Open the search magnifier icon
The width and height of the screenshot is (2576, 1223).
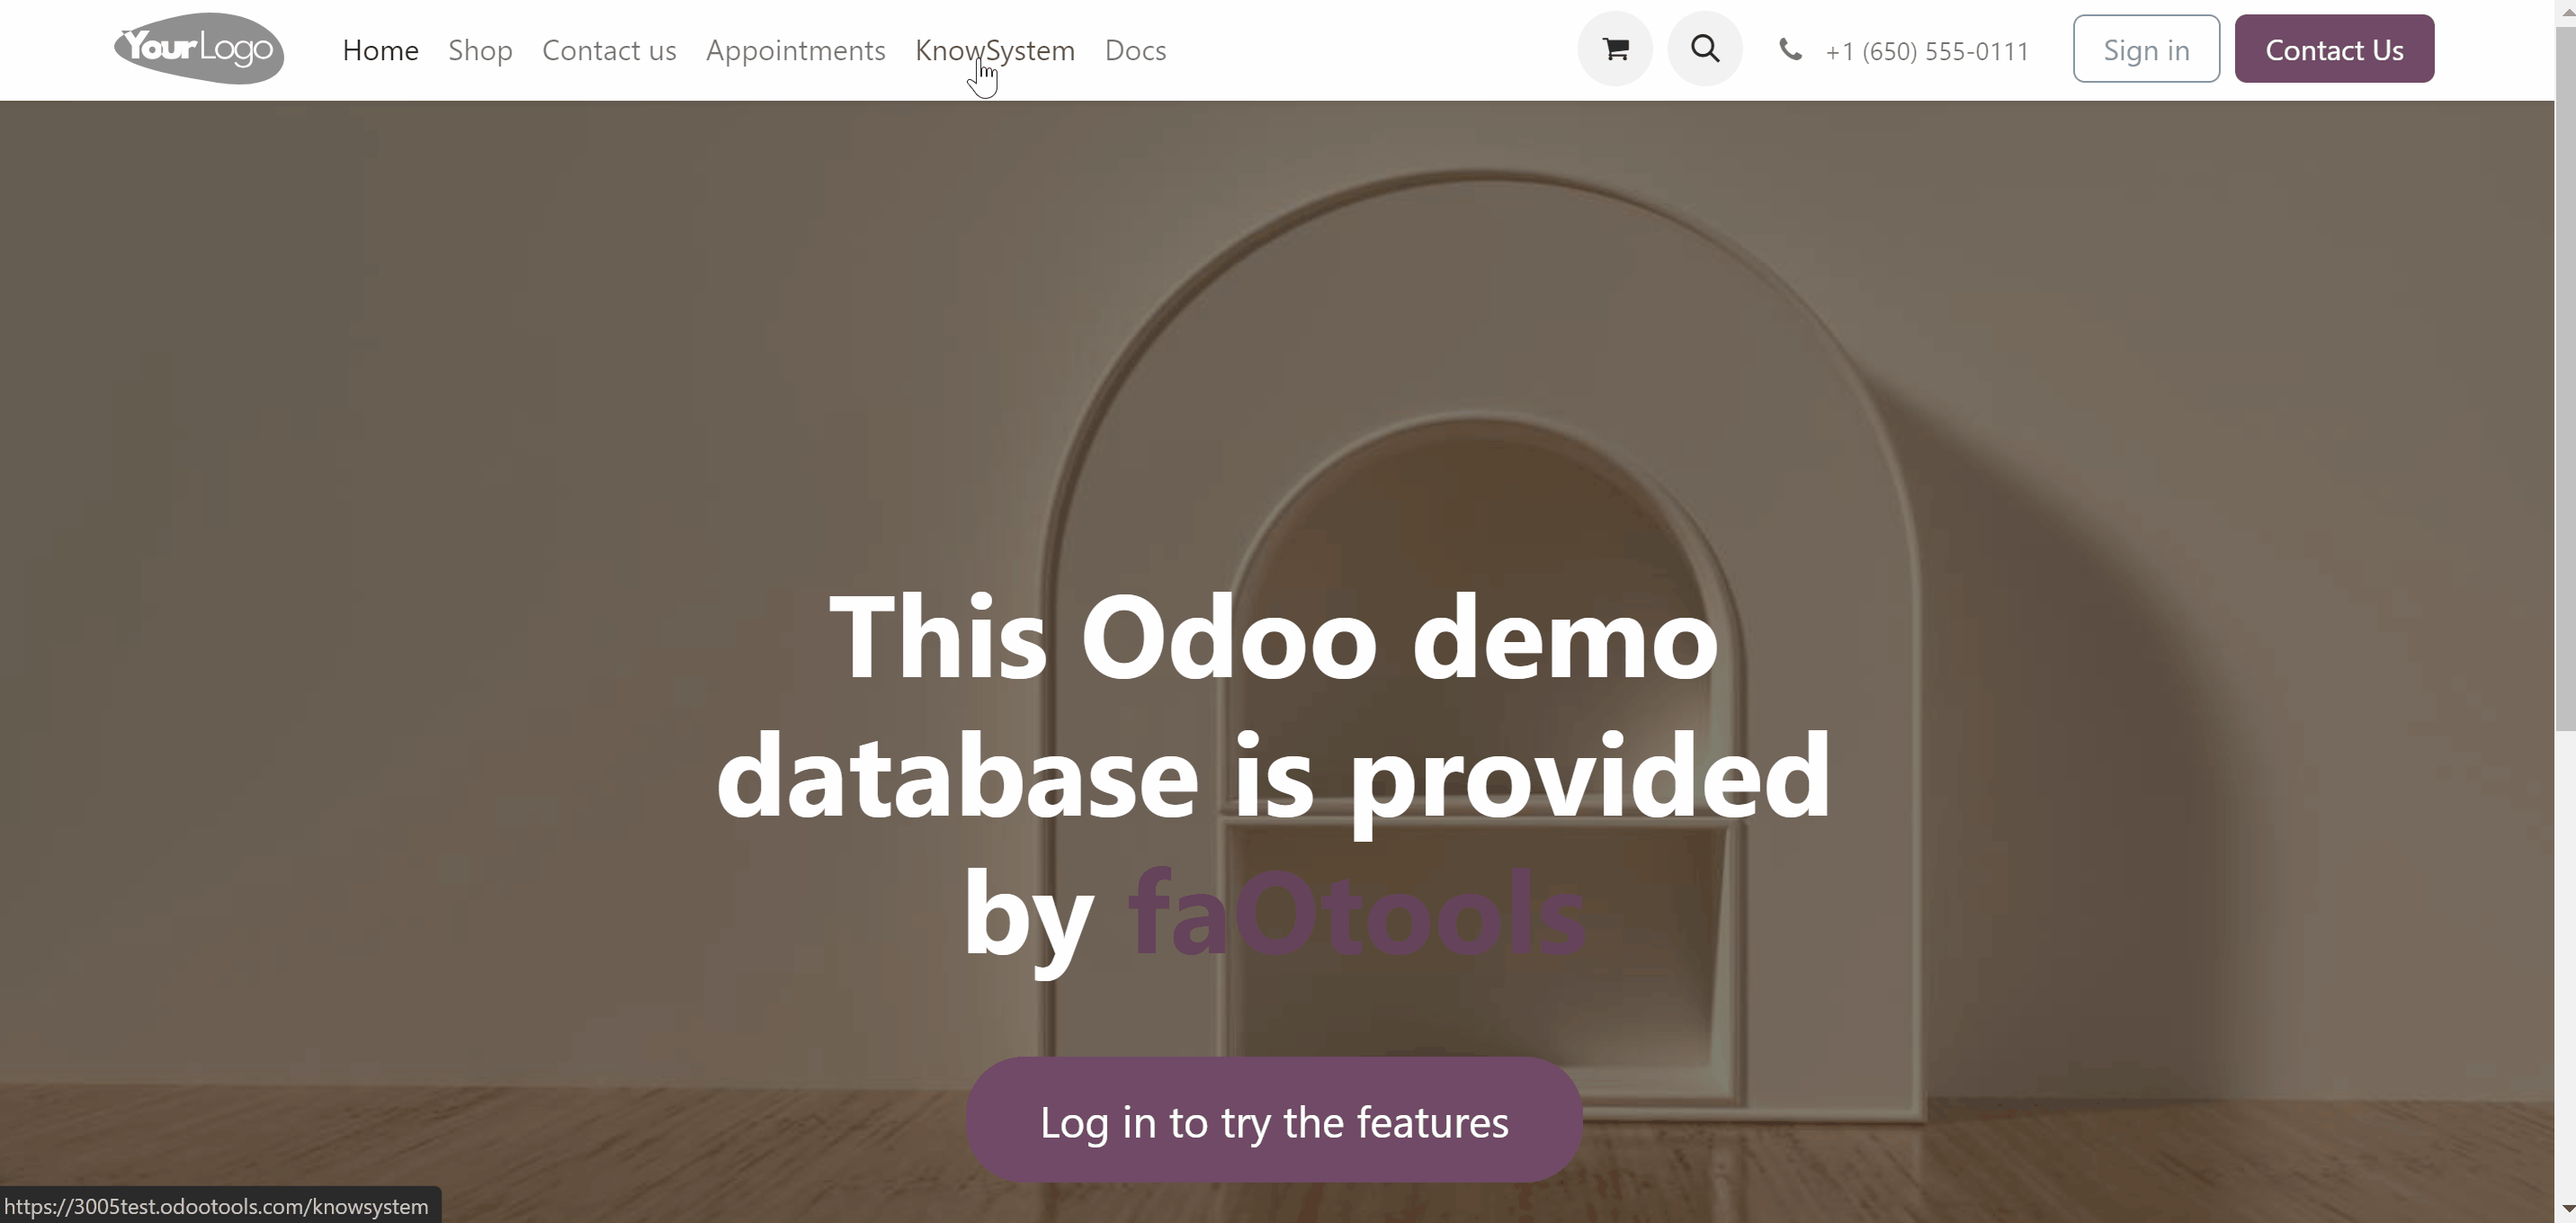[1705, 49]
